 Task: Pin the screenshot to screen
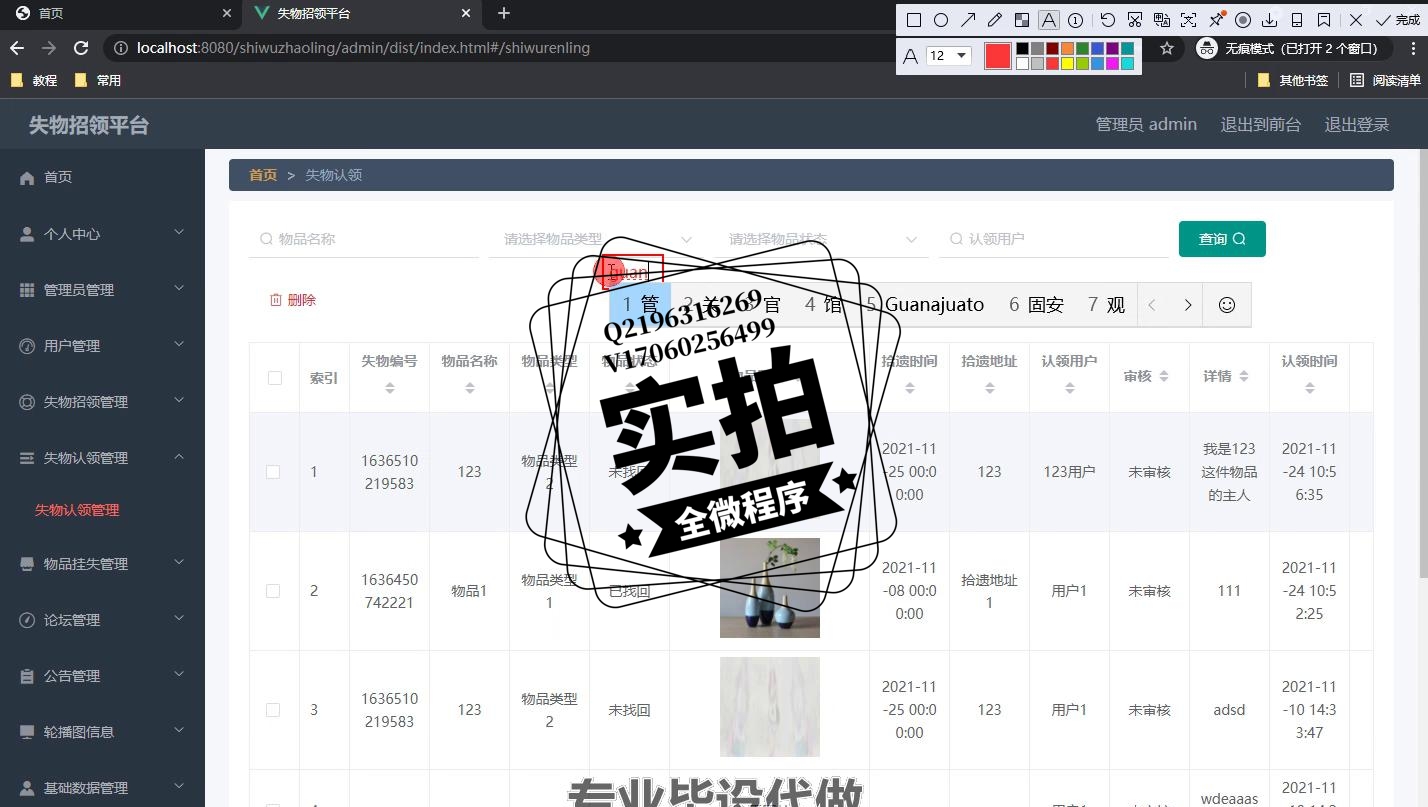[1216, 20]
